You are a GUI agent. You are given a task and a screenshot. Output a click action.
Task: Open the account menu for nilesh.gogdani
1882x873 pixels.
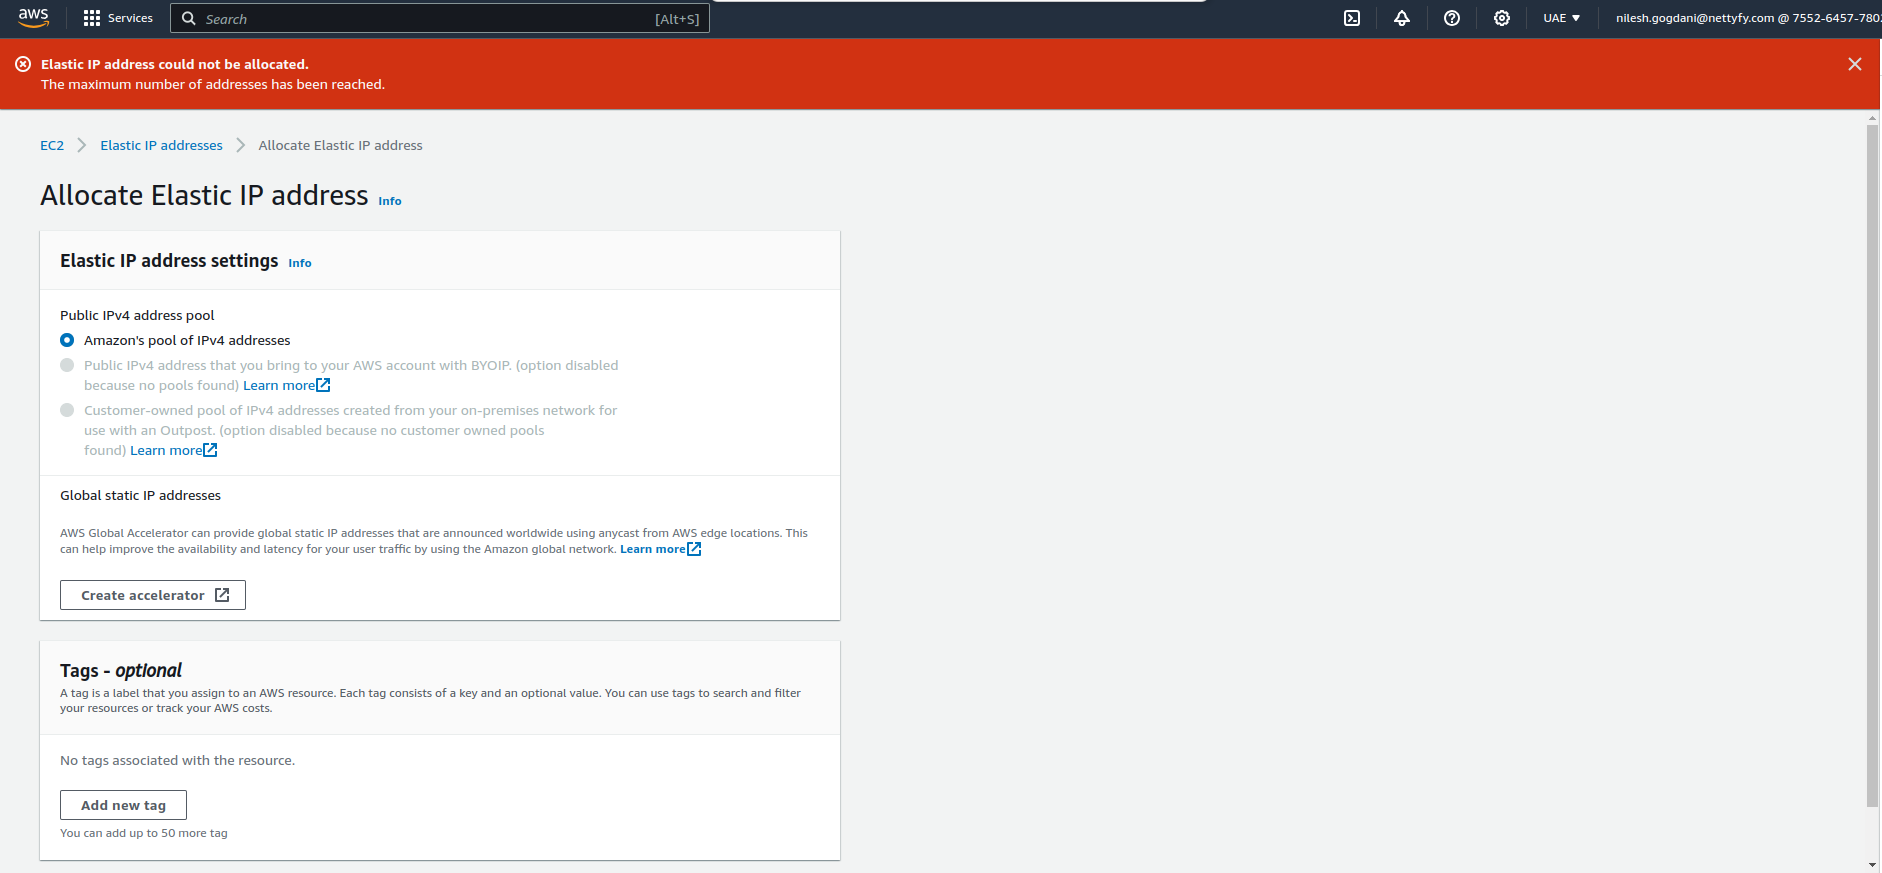click(1746, 18)
